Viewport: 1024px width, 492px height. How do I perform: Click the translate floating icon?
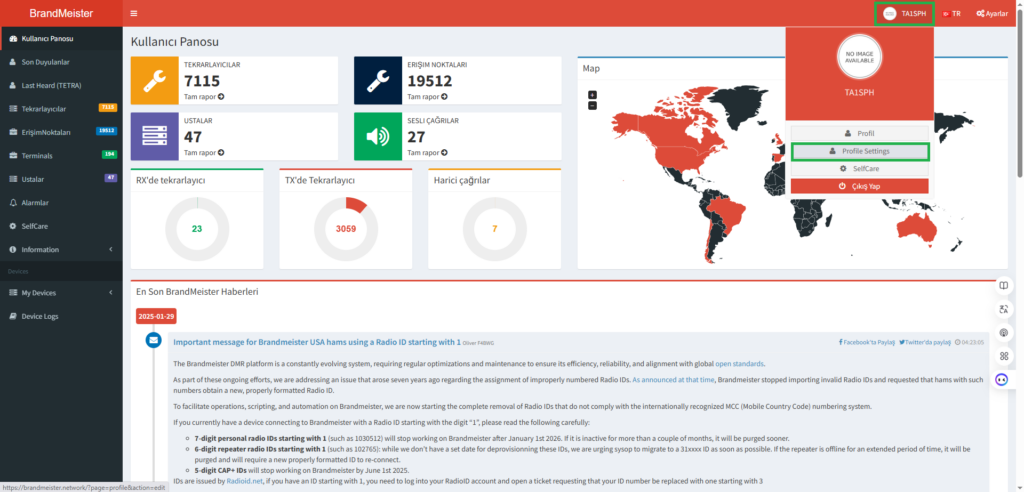[1004, 309]
